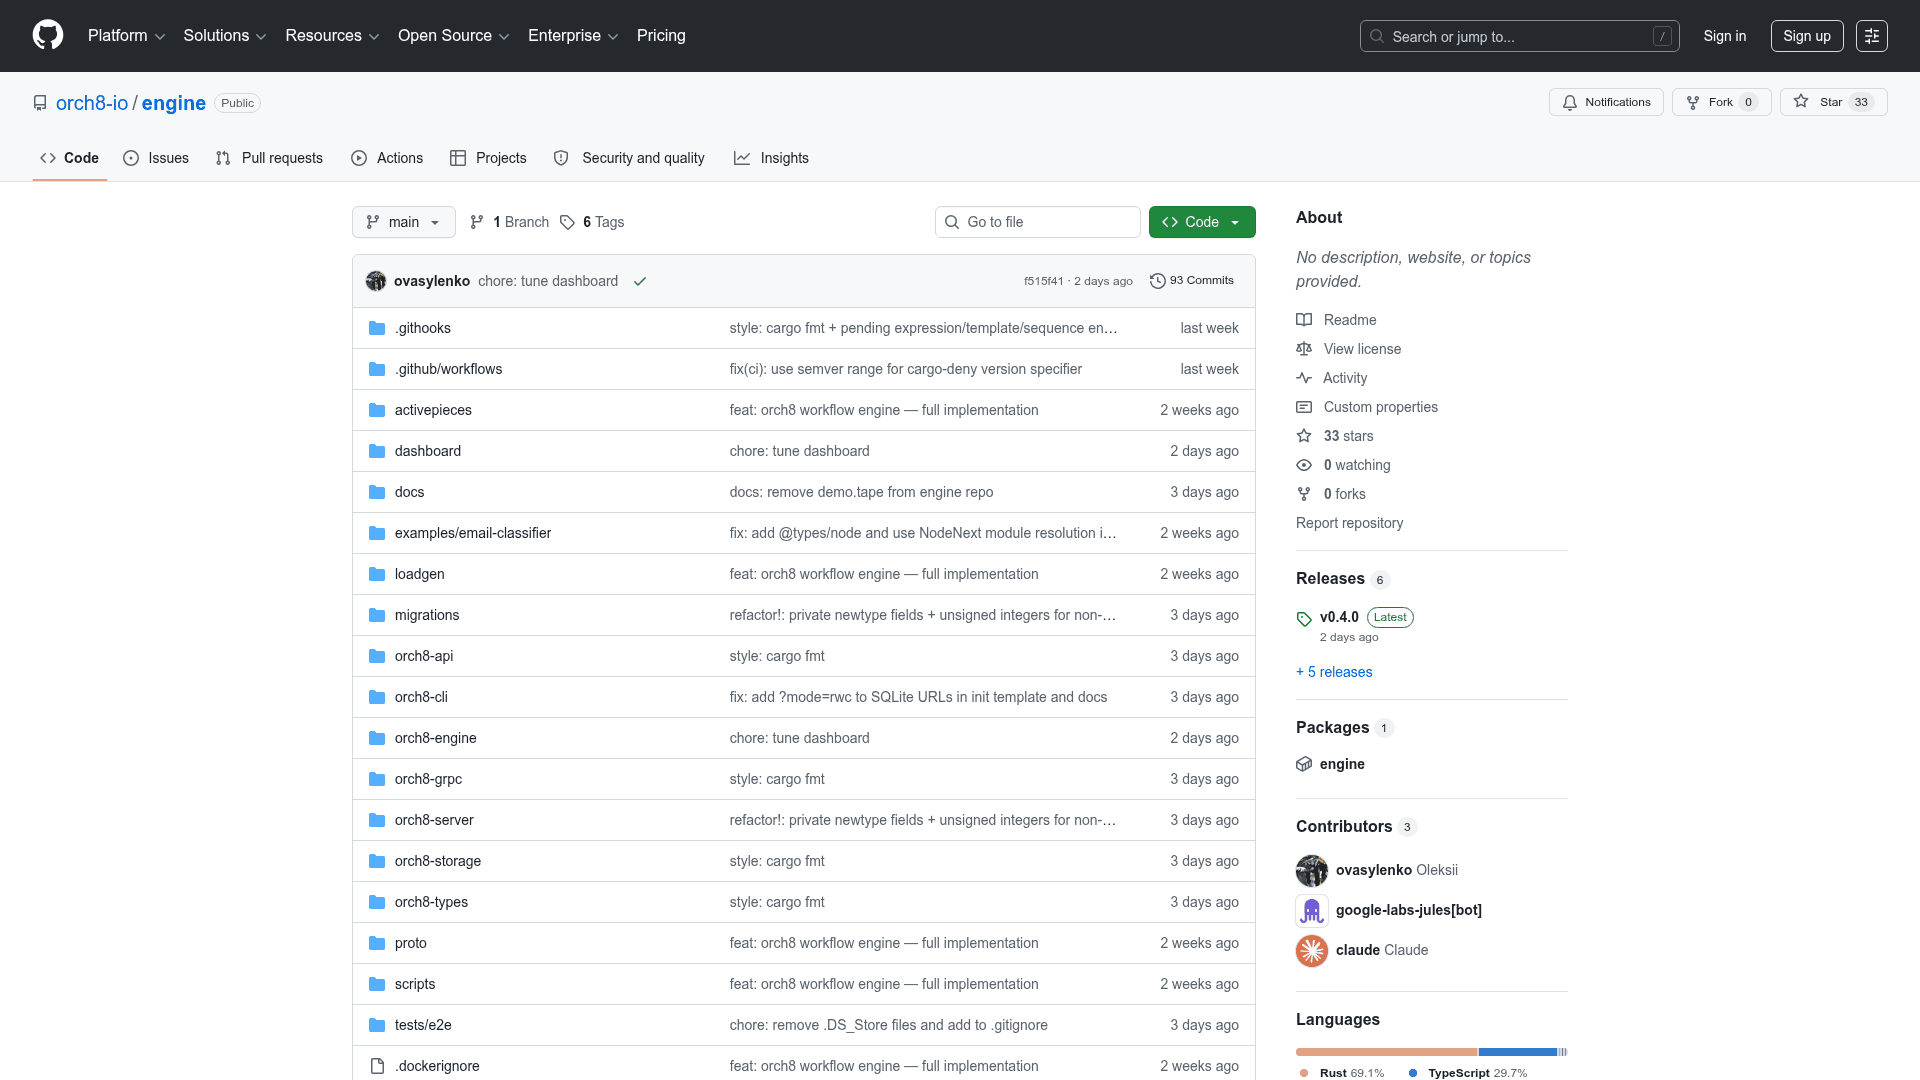Click the package icon beside engine

pyautogui.click(x=1304, y=764)
